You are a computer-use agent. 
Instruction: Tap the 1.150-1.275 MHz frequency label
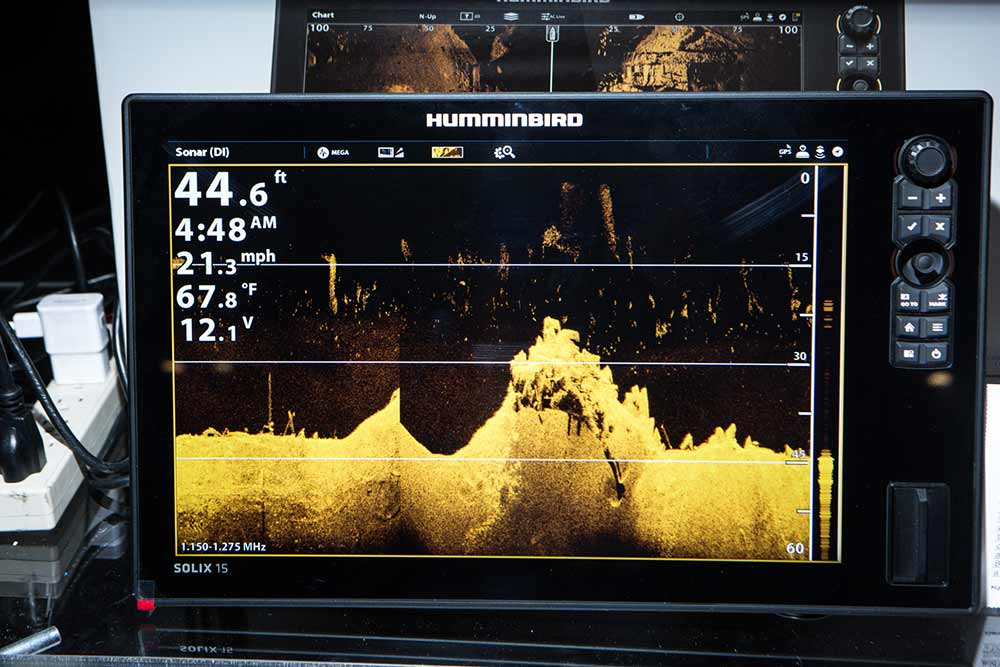(x=223, y=546)
